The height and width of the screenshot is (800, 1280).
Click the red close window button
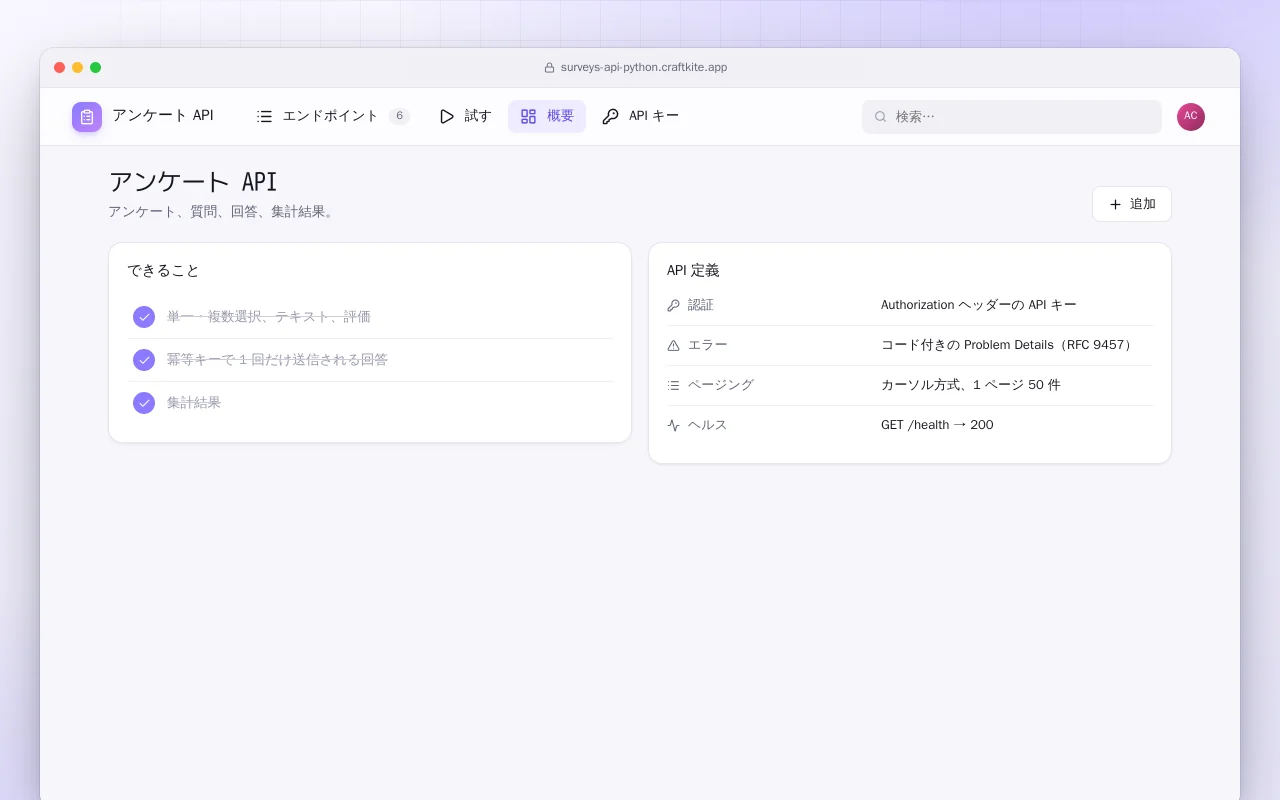pyautogui.click(x=60, y=68)
